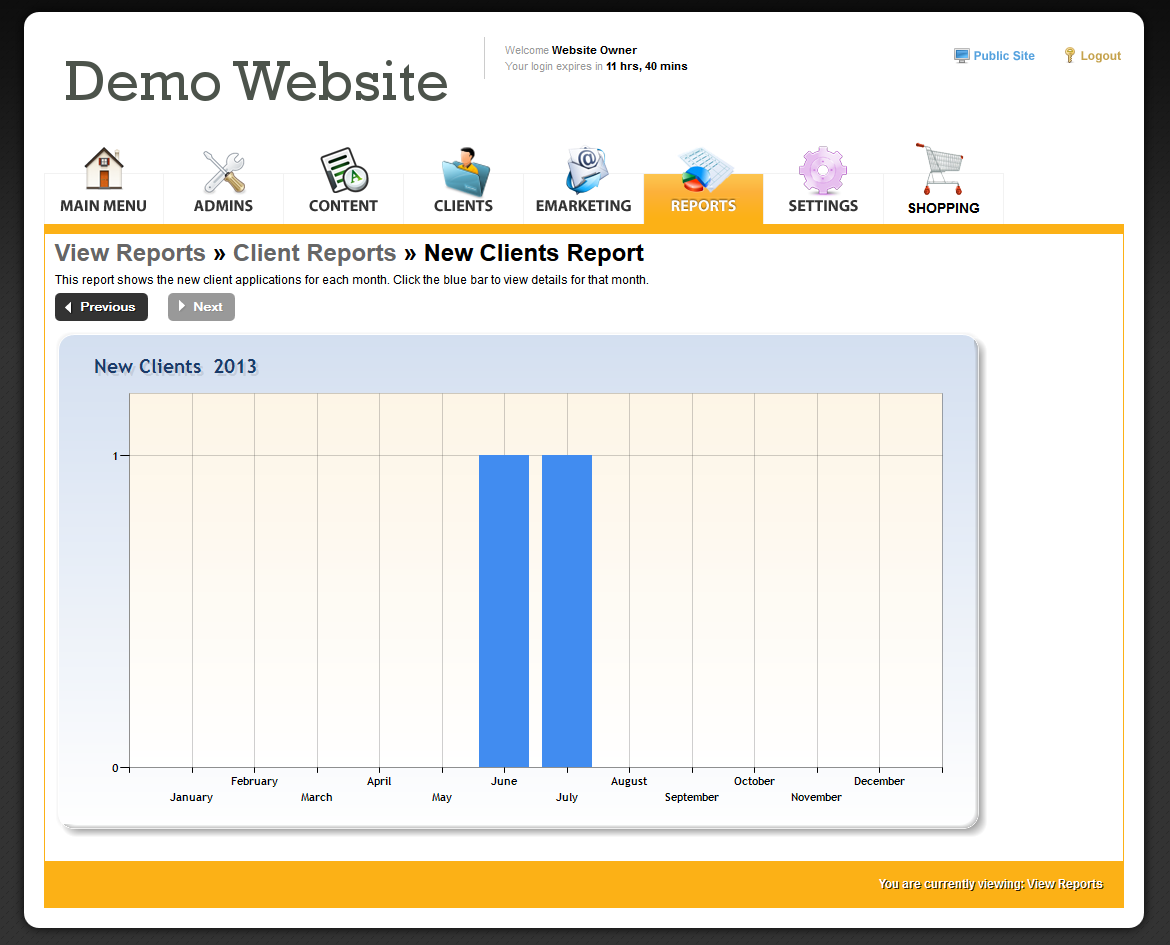Click the June blue bar
This screenshot has height=945, width=1170.
504,610
